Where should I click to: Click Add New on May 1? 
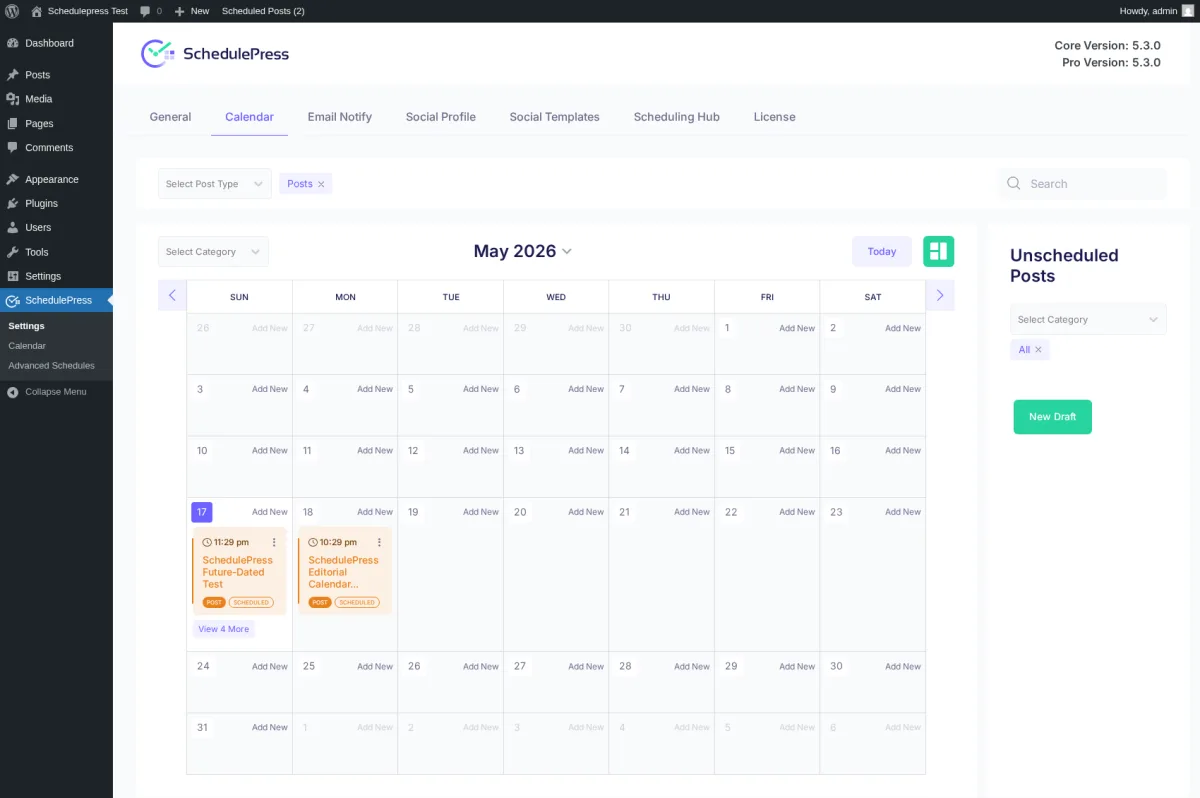(797, 328)
